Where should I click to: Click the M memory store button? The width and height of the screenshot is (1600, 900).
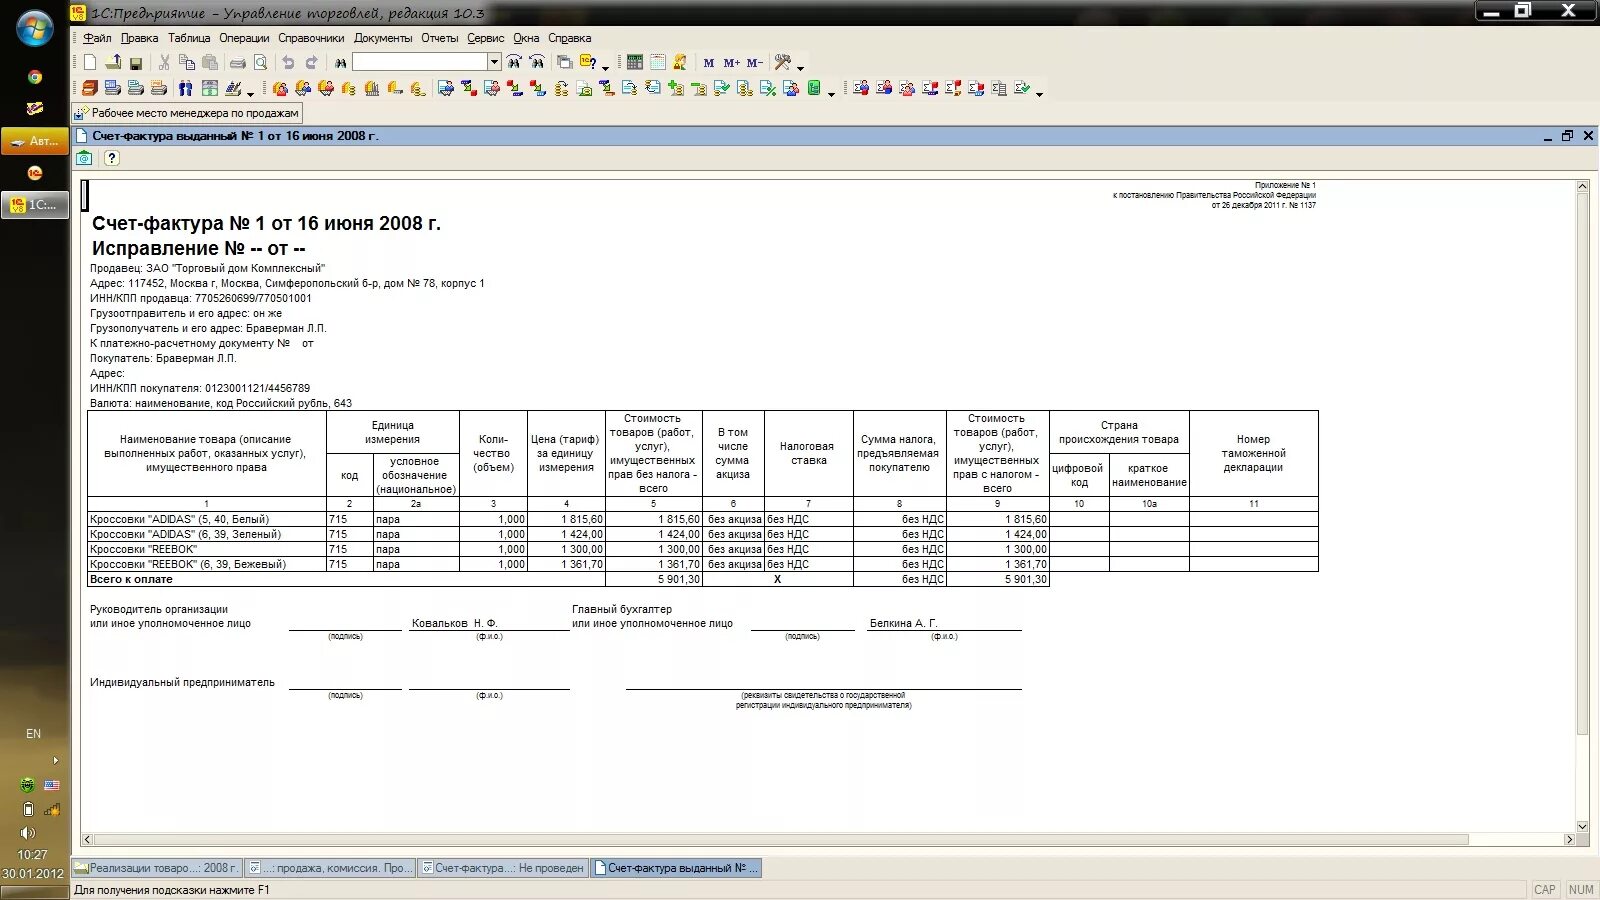pos(709,63)
